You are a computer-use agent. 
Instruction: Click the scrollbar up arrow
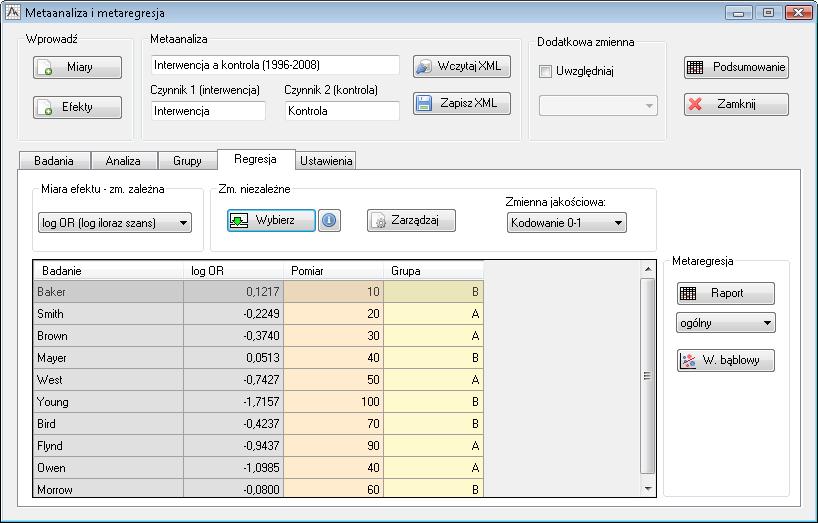(648, 269)
